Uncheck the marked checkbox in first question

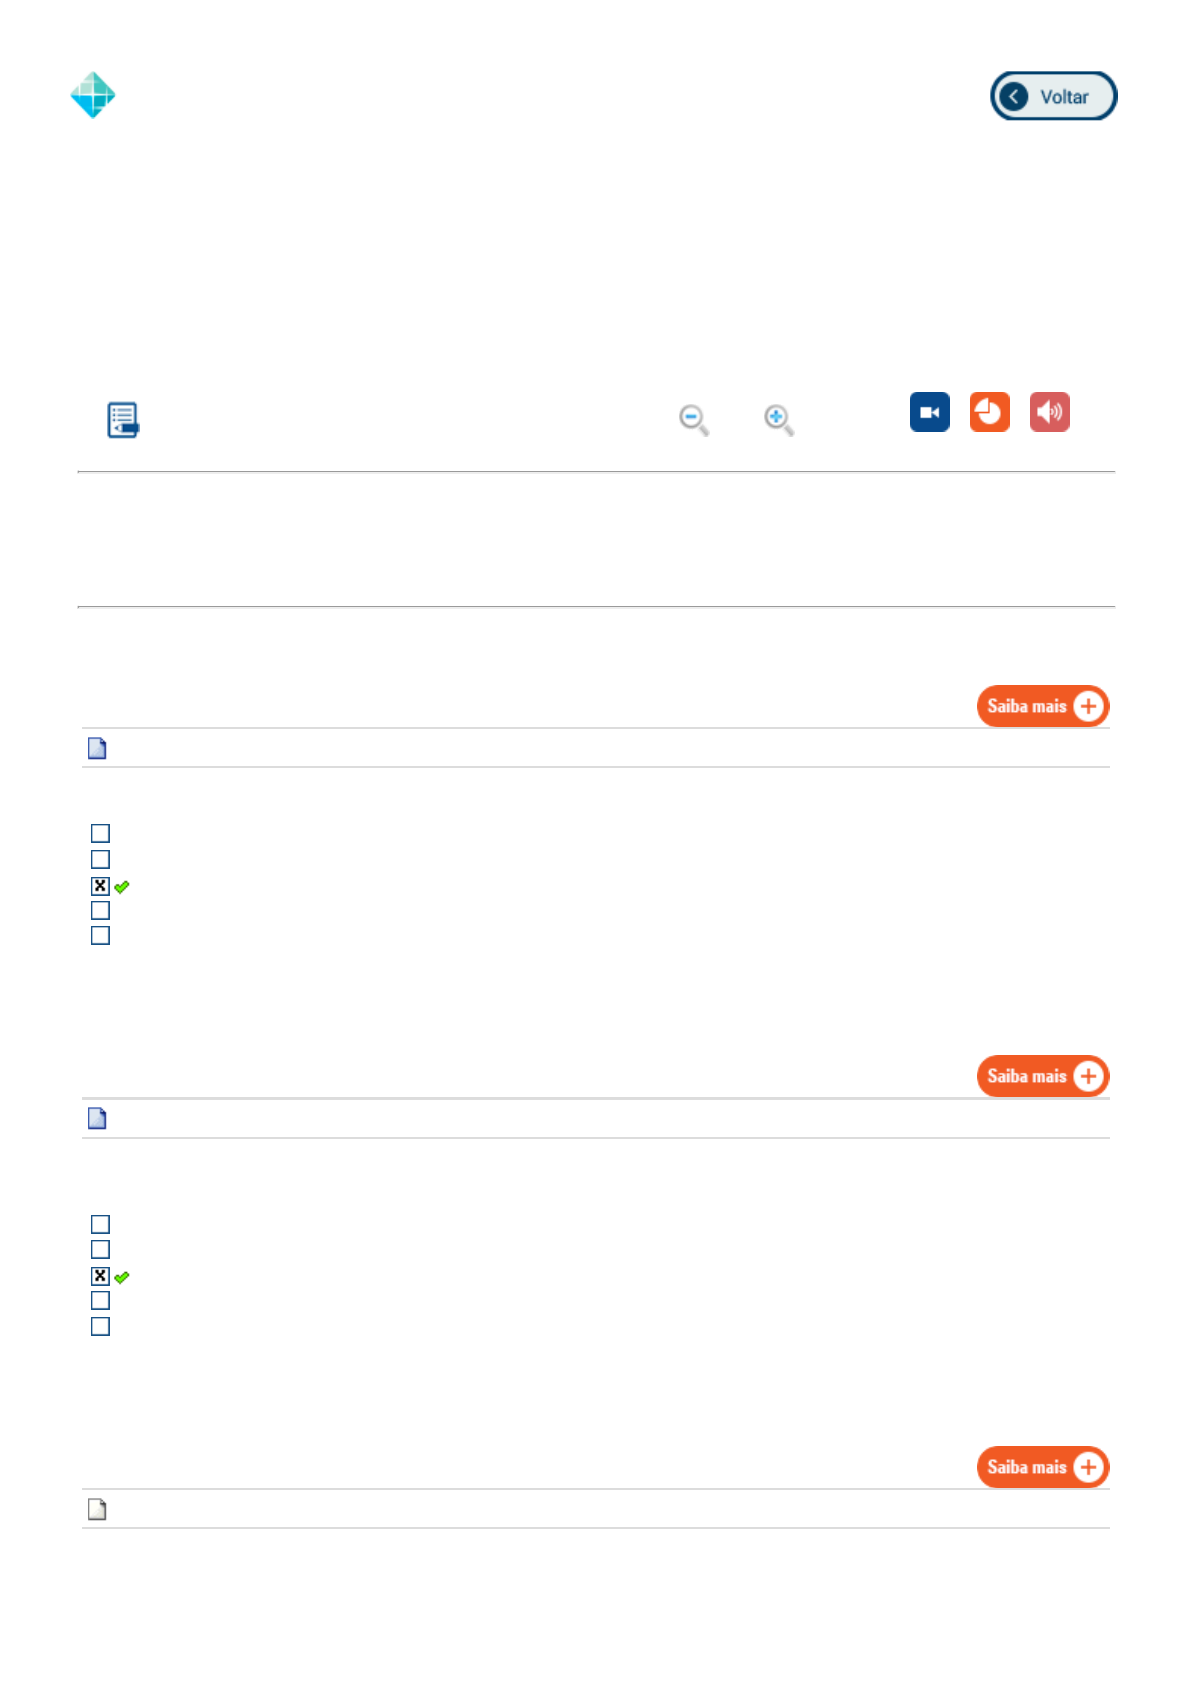100,886
